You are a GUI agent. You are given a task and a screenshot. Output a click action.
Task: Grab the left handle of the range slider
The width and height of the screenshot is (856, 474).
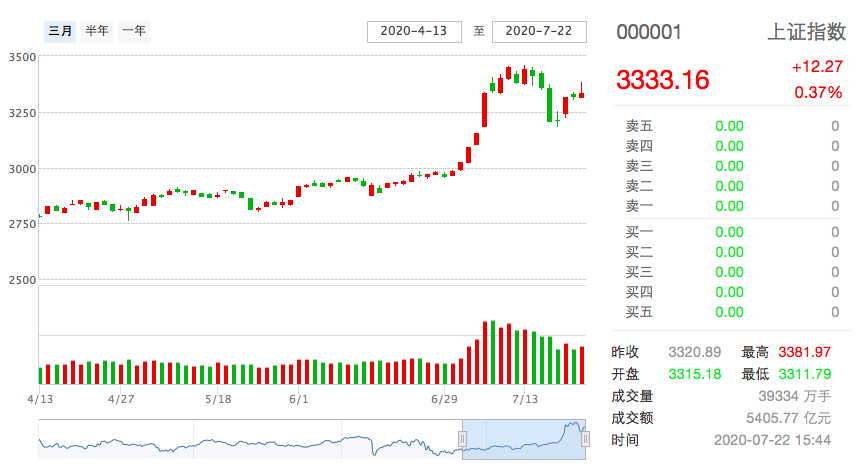tap(462, 439)
